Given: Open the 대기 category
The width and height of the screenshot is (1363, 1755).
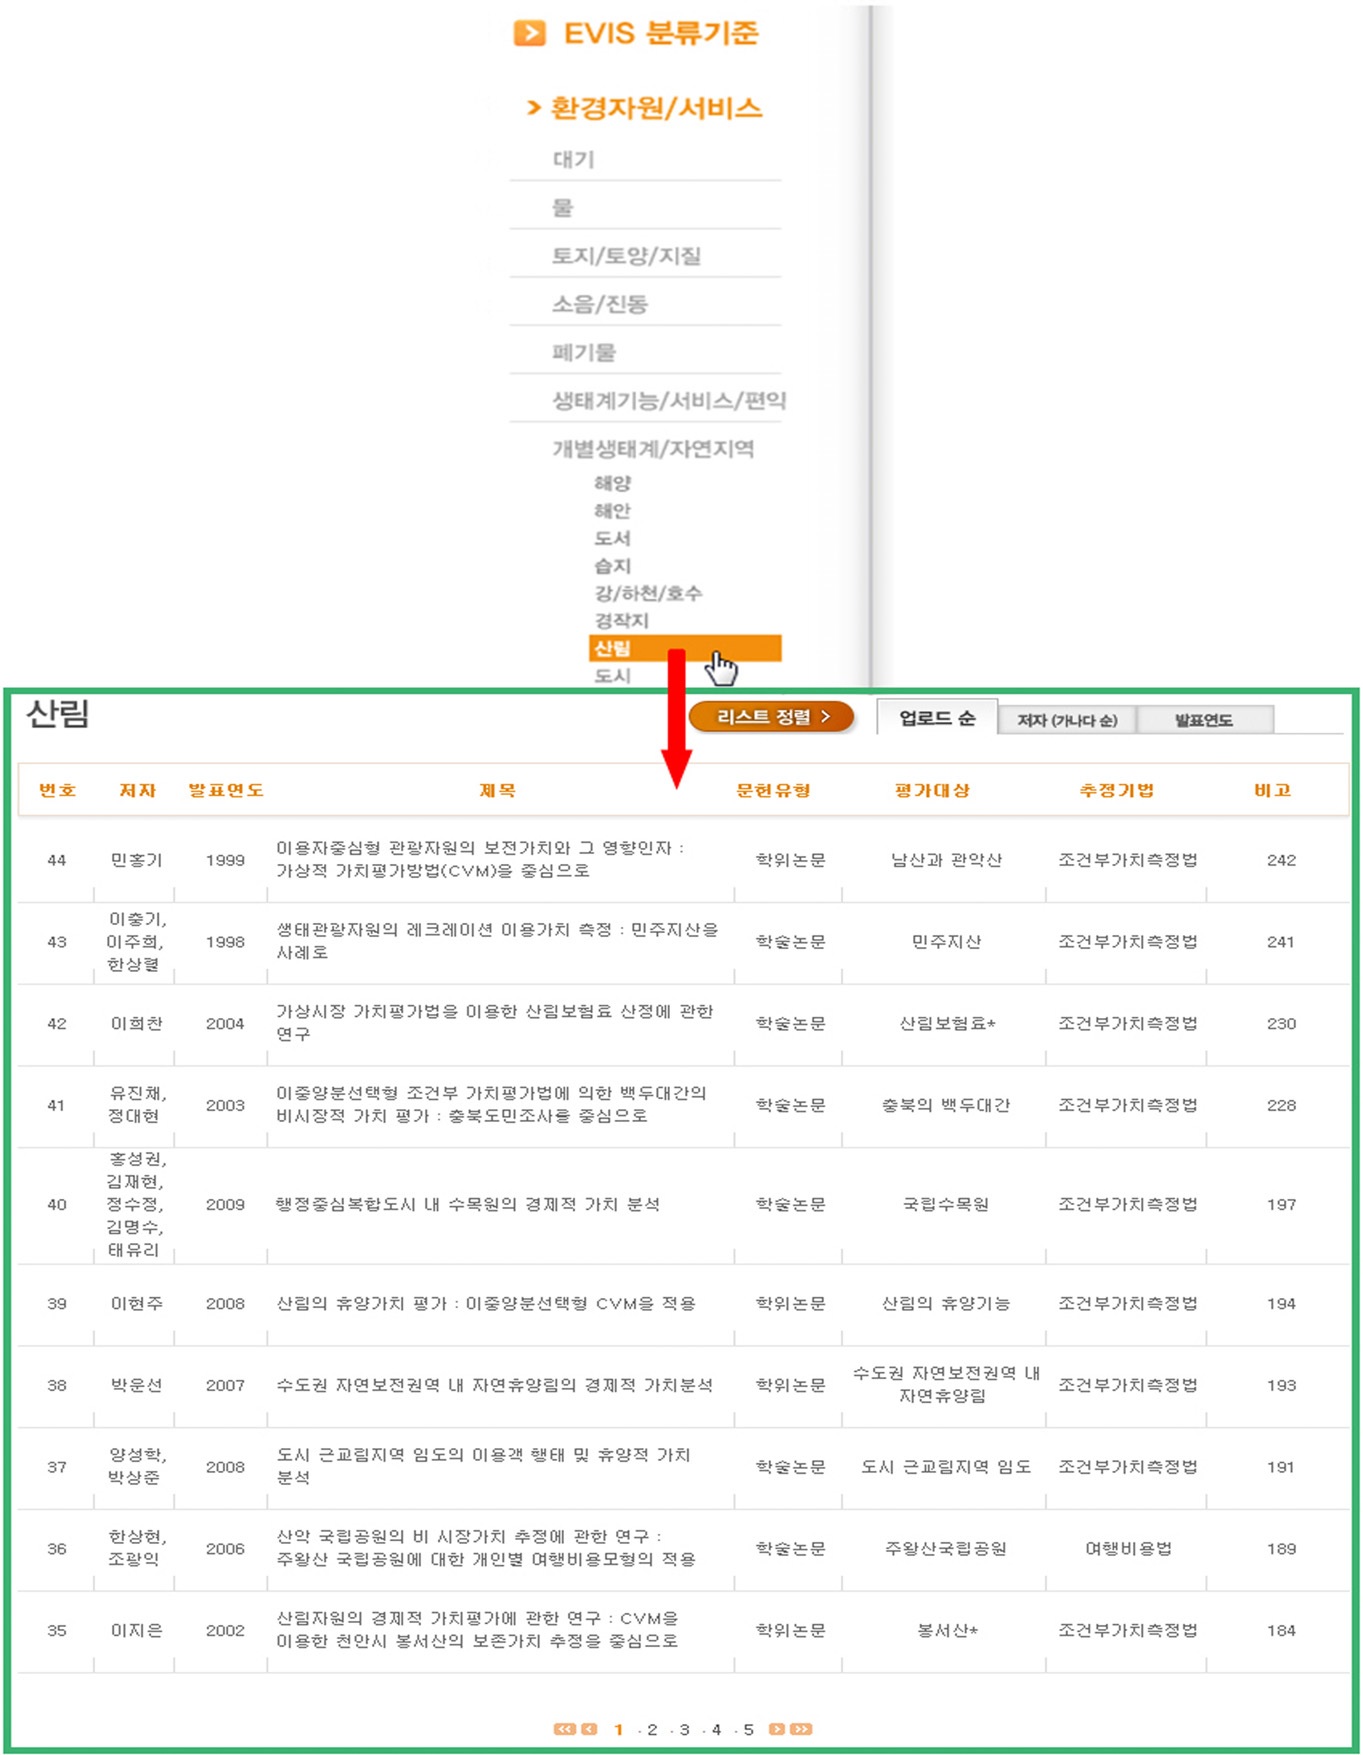Looking at the screenshot, I should [574, 160].
